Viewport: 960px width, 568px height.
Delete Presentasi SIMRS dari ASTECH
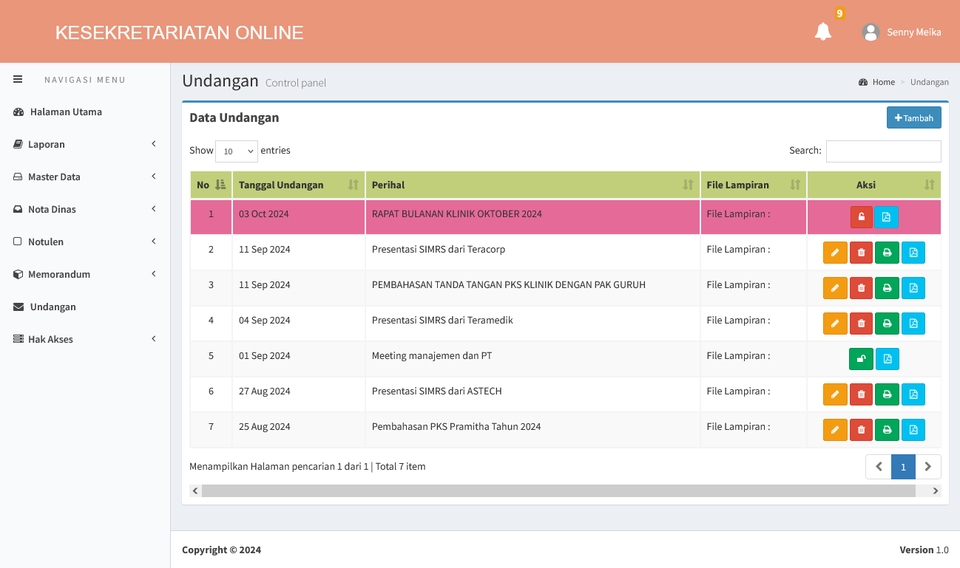click(861, 394)
